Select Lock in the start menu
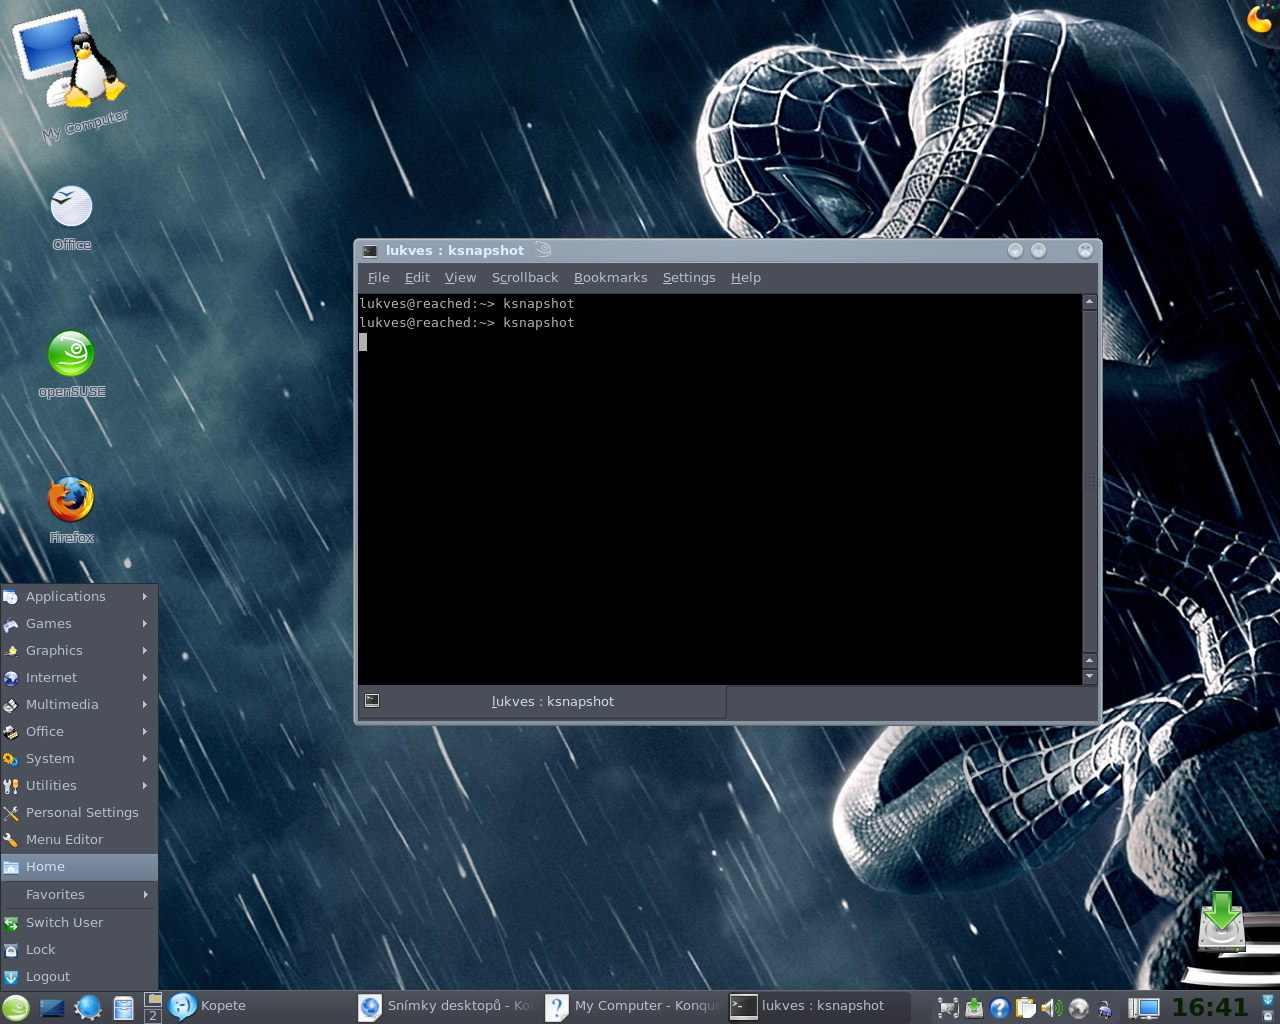Viewport: 1280px width, 1024px height. pos(79,950)
